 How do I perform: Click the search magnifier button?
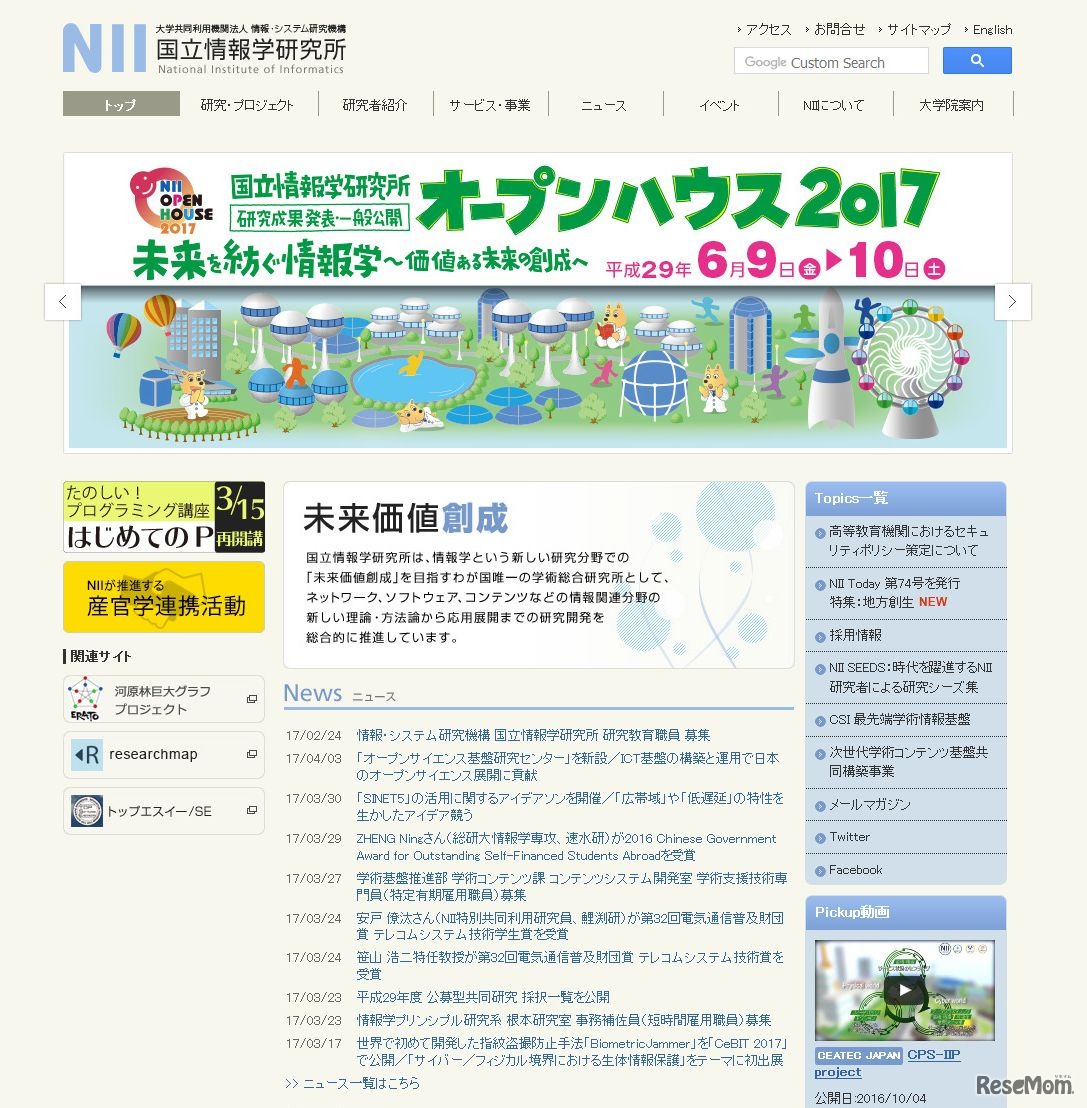[976, 60]
